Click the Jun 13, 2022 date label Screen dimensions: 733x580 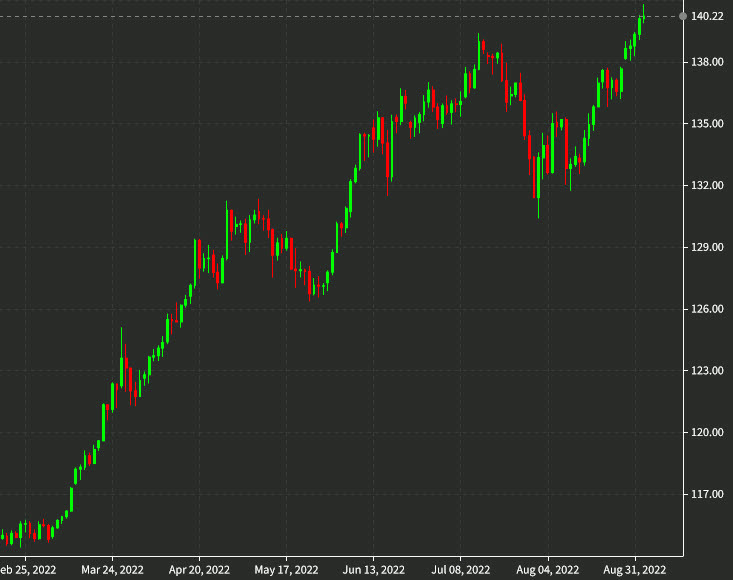point(374,570)
